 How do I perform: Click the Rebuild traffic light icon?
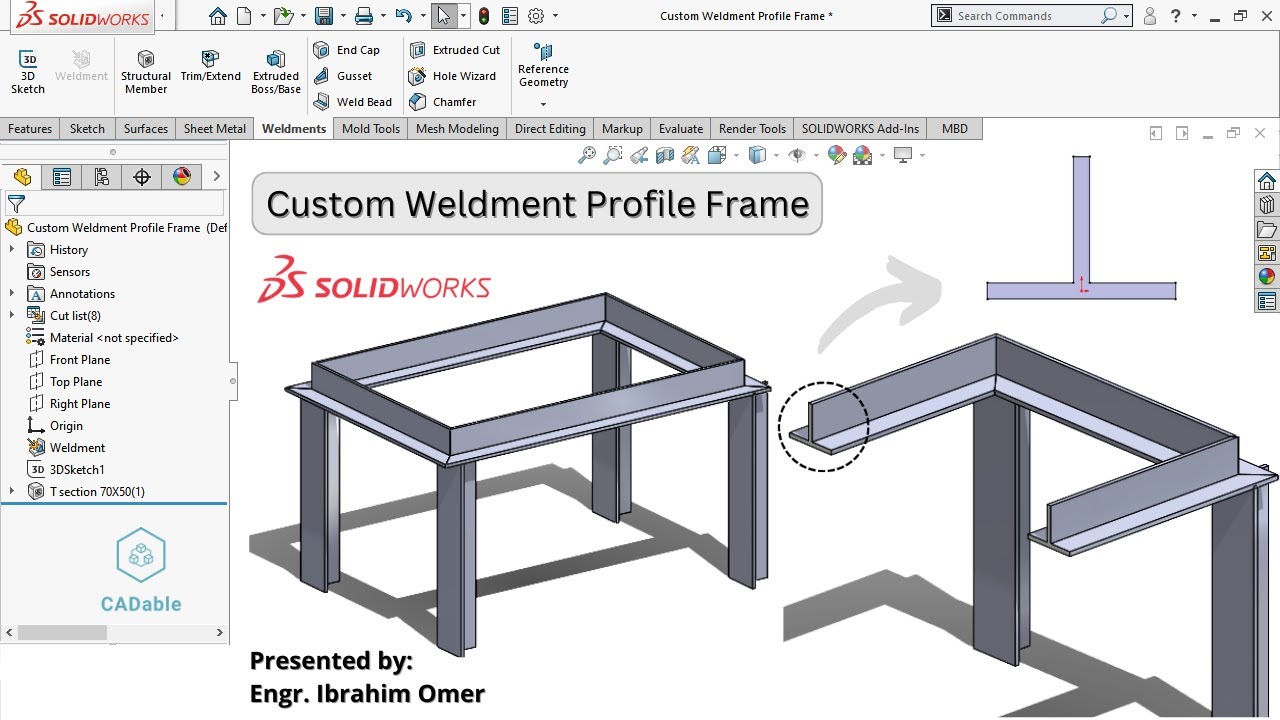point(484,16)
